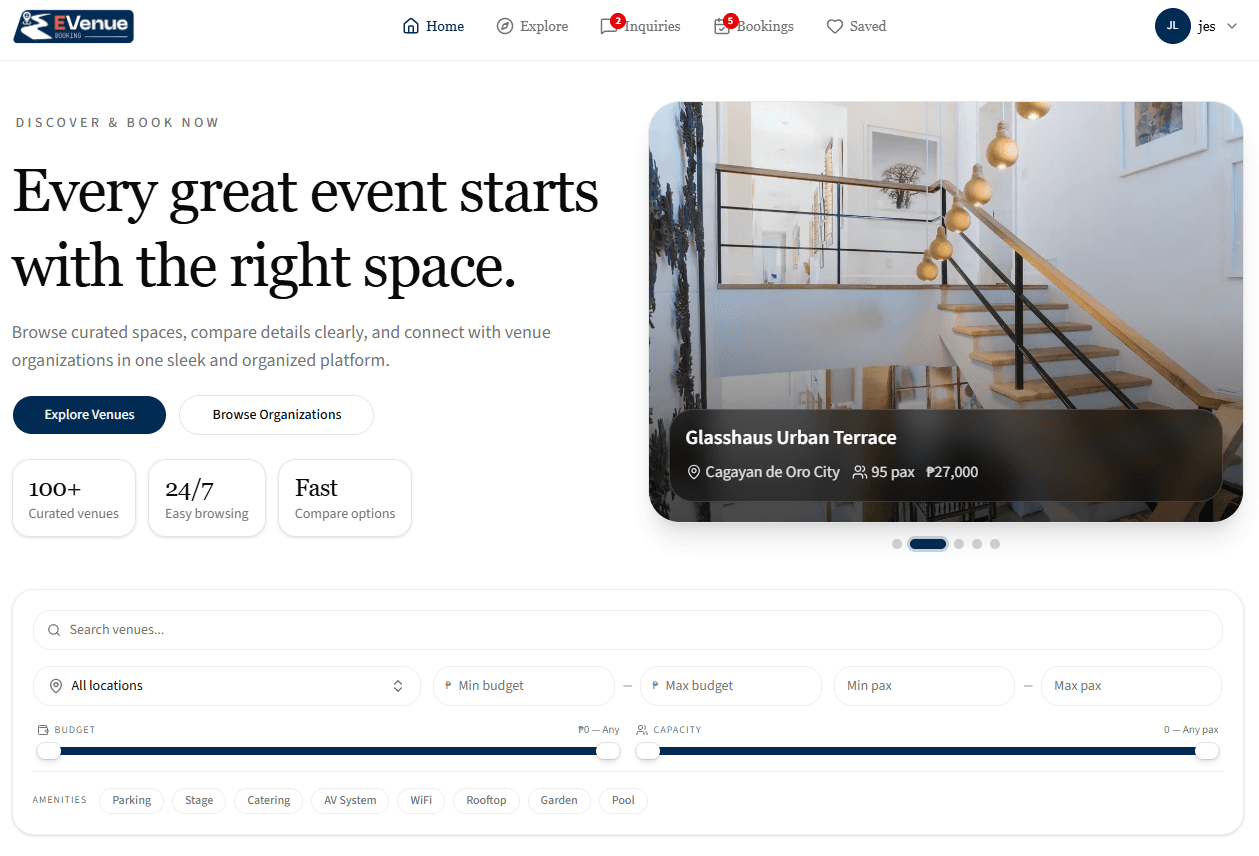Expand the jes account menu chevron

pyautogui.click(x=1232, y=27)
